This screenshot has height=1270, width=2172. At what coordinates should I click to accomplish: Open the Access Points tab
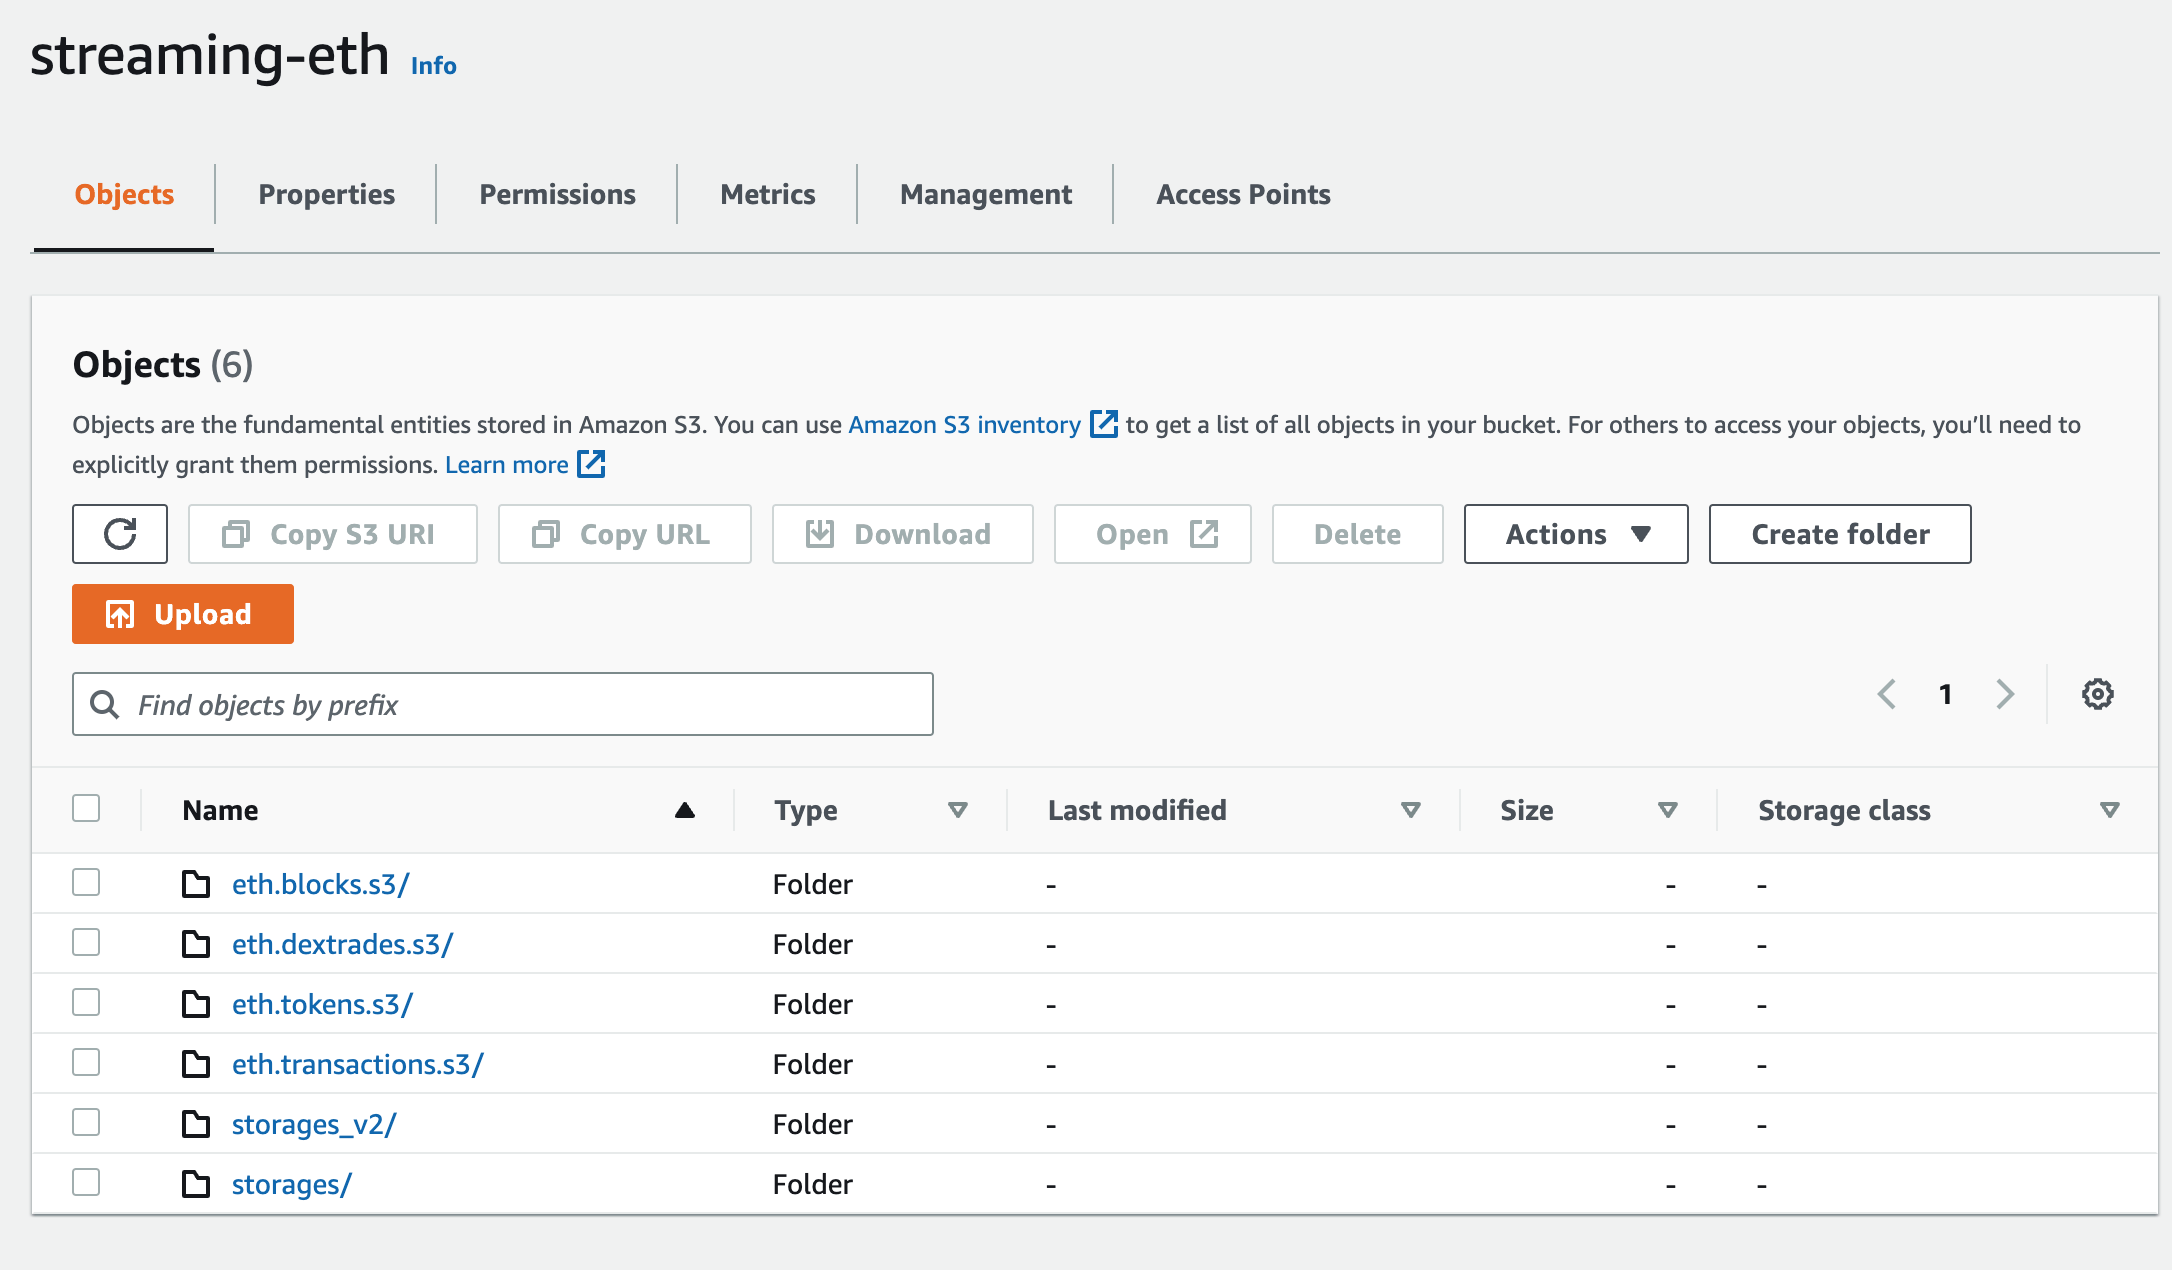coord(1243,194)
